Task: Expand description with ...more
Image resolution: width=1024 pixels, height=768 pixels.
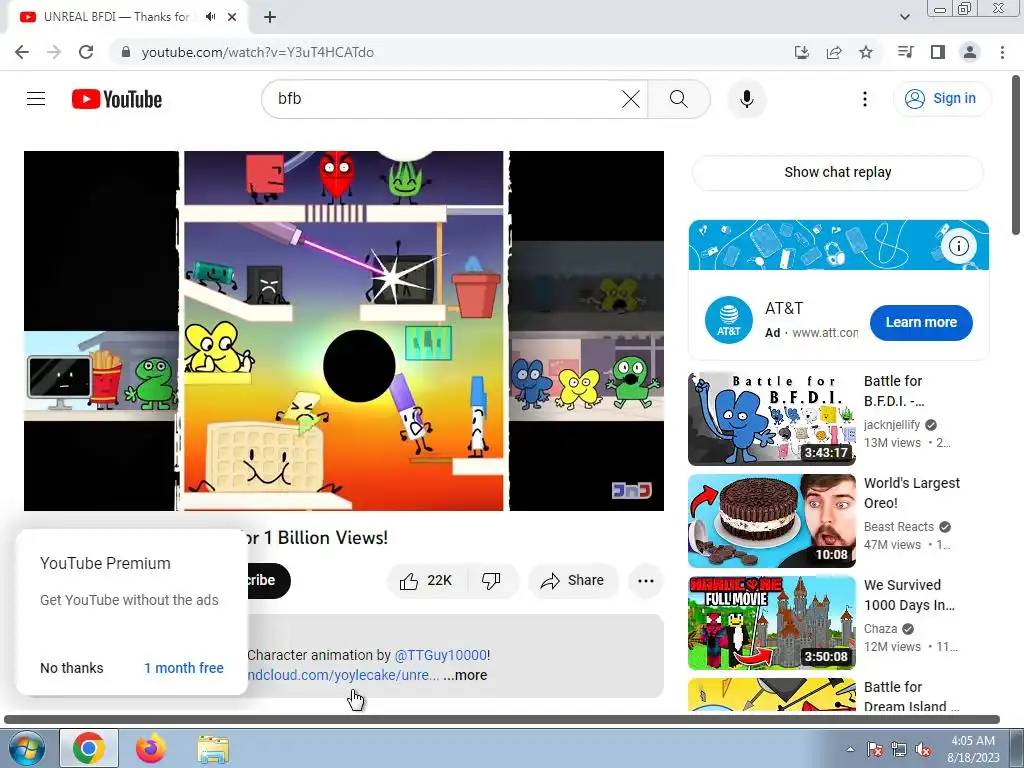Action: click(465, 675)
